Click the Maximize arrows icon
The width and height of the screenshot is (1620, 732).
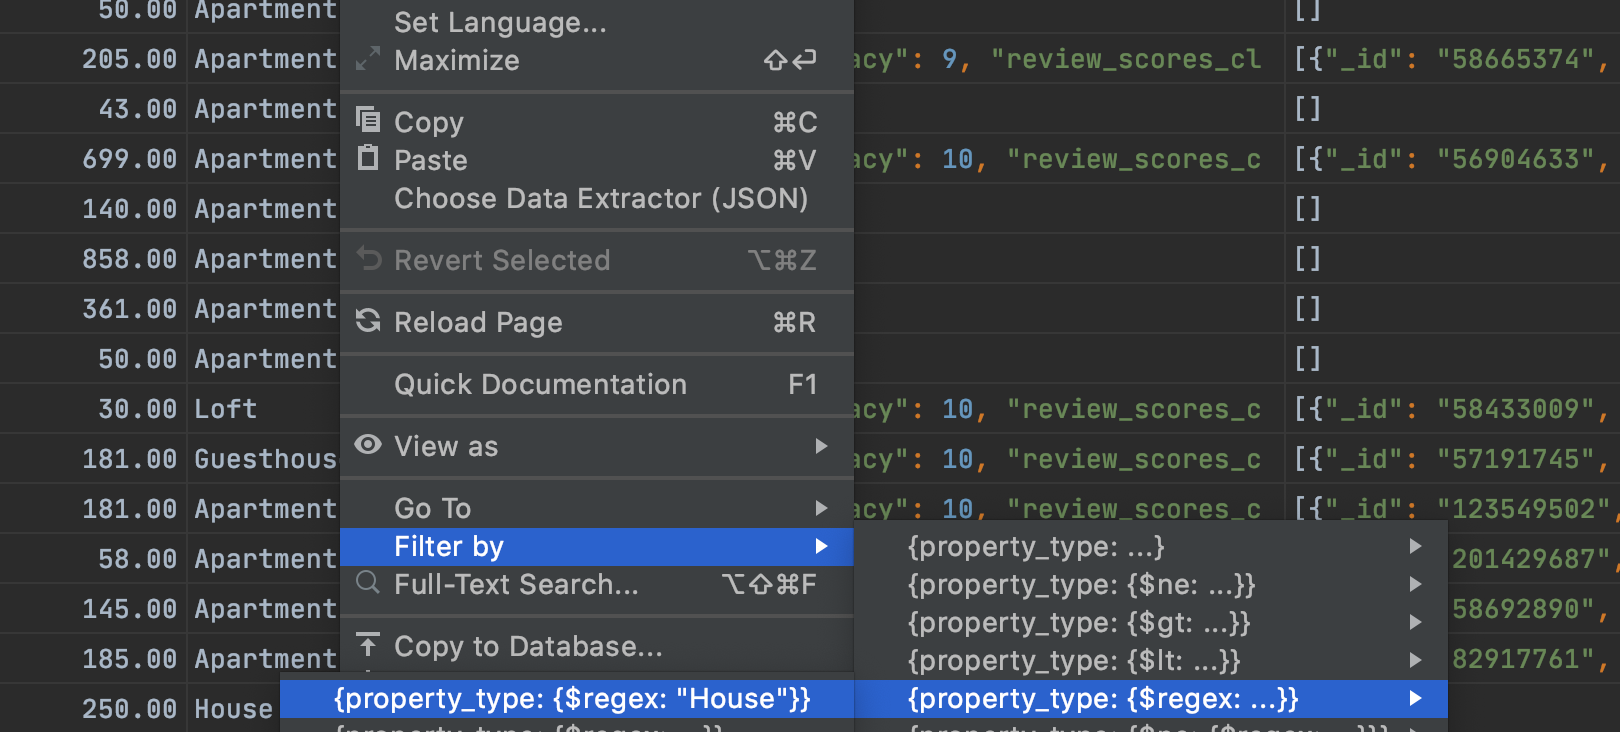(368, 59)
